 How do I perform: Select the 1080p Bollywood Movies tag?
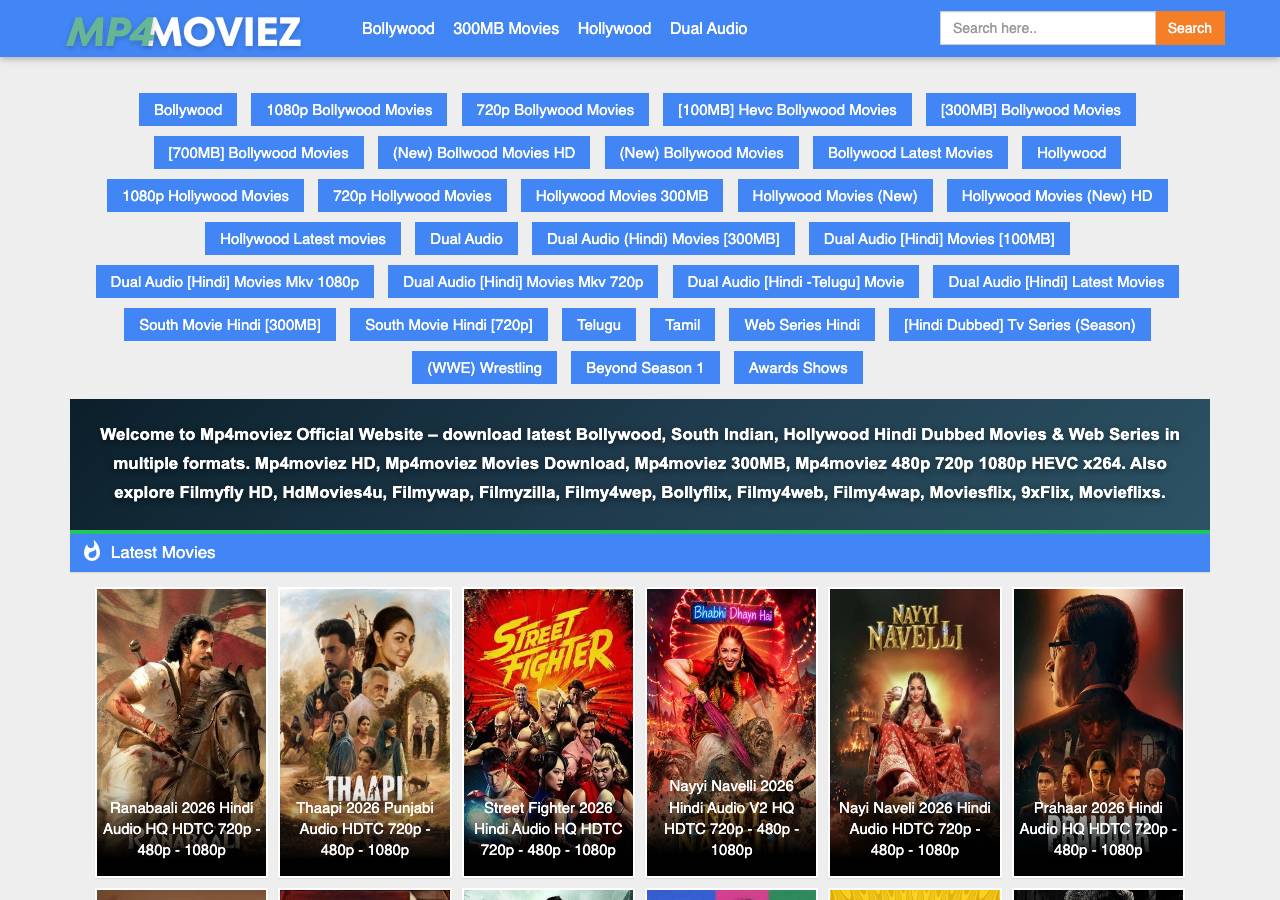click(349, 110)
